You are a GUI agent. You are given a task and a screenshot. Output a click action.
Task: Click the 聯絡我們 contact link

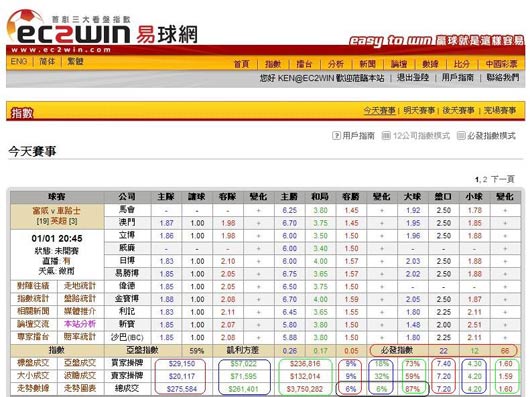point(503,78)
